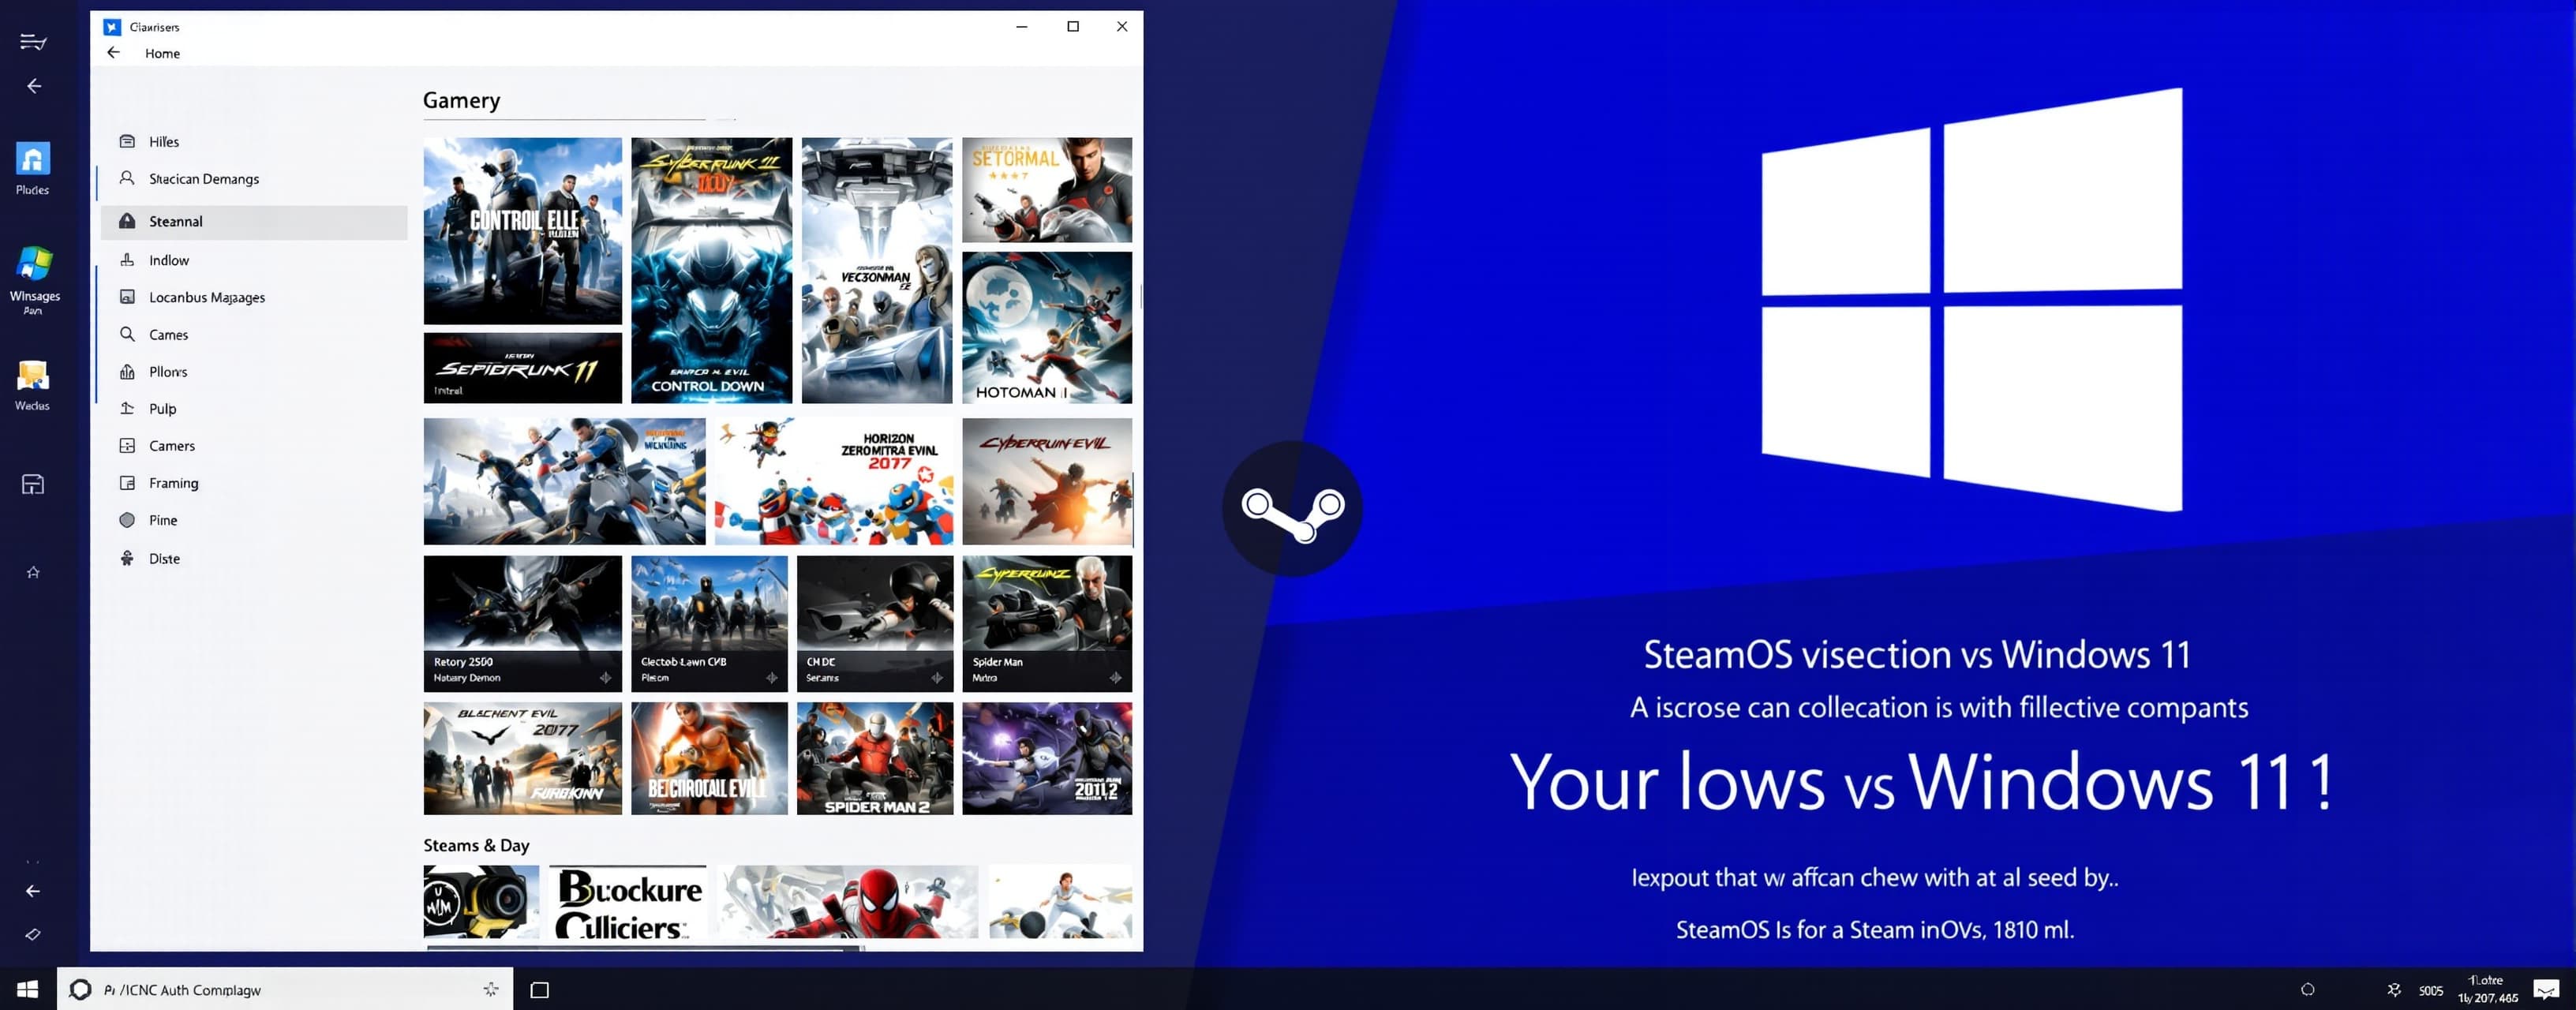
Task: Add Clectob Lawn CVB using plus icon
Action: 772,678
